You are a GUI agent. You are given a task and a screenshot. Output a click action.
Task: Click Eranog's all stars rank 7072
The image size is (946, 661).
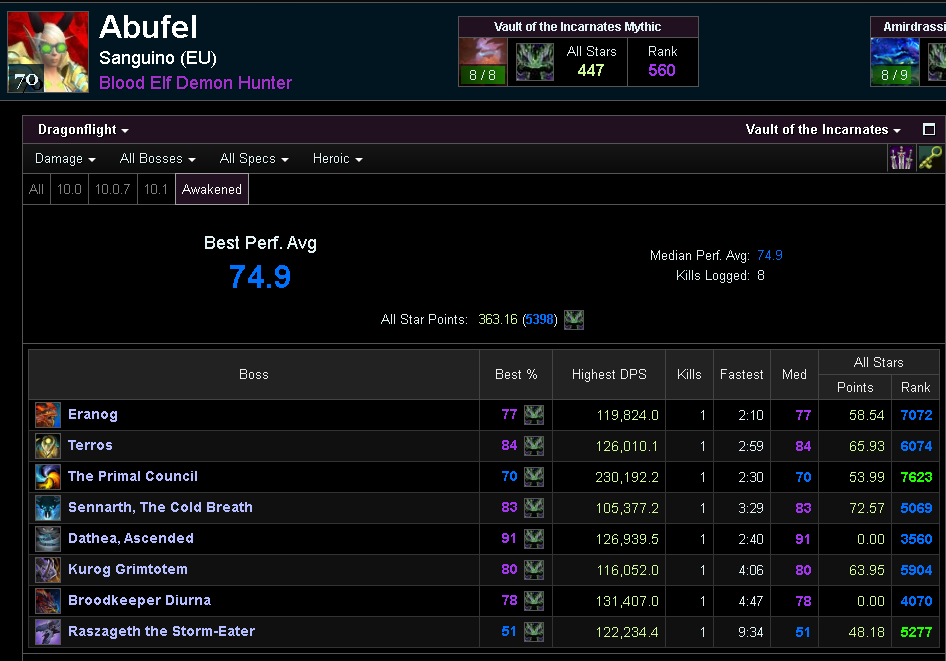(x=916, y=415)
